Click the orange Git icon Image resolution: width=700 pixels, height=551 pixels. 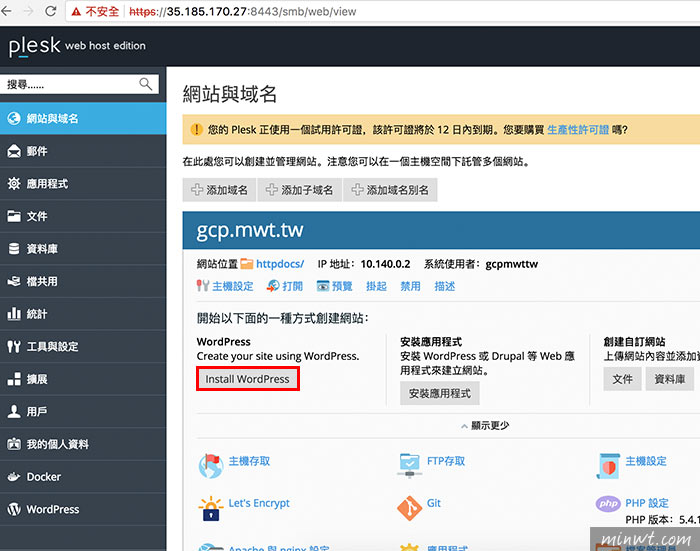tap(409, 508)
